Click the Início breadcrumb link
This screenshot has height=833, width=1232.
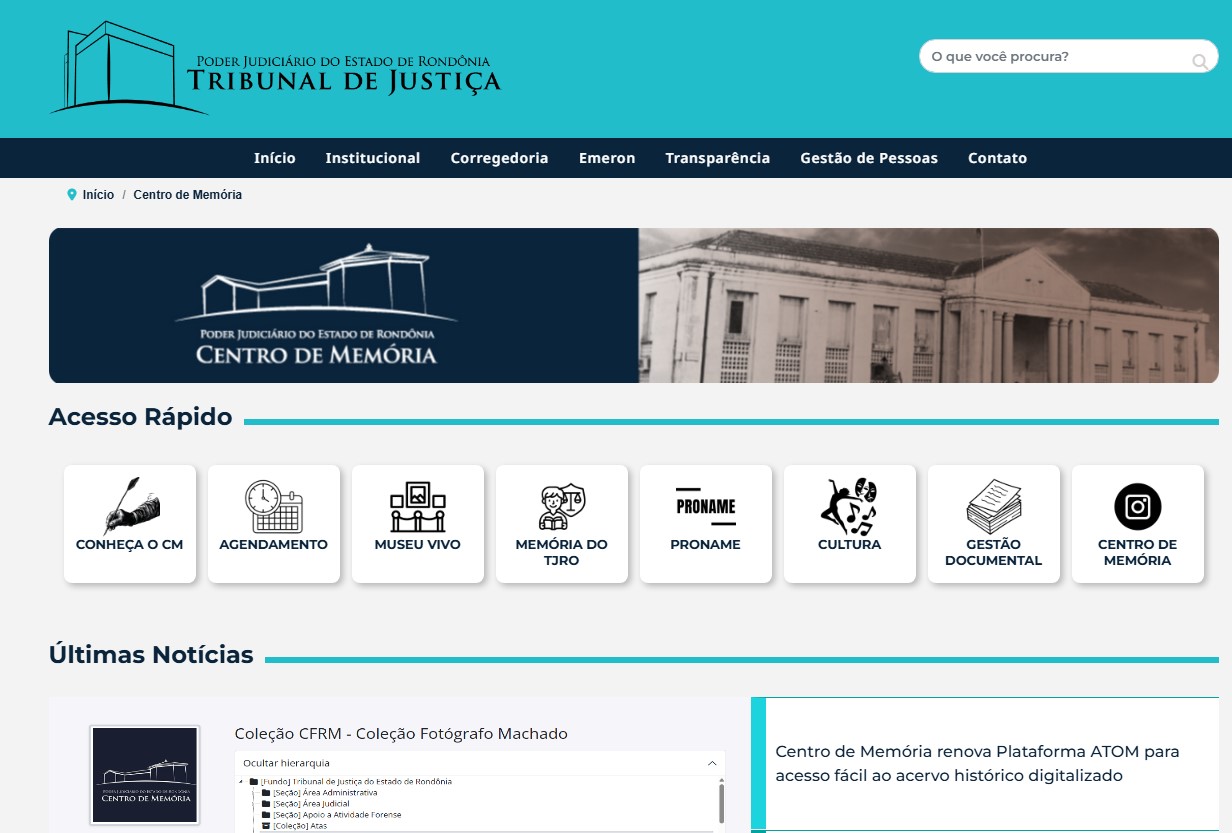(x=98, y=195)
